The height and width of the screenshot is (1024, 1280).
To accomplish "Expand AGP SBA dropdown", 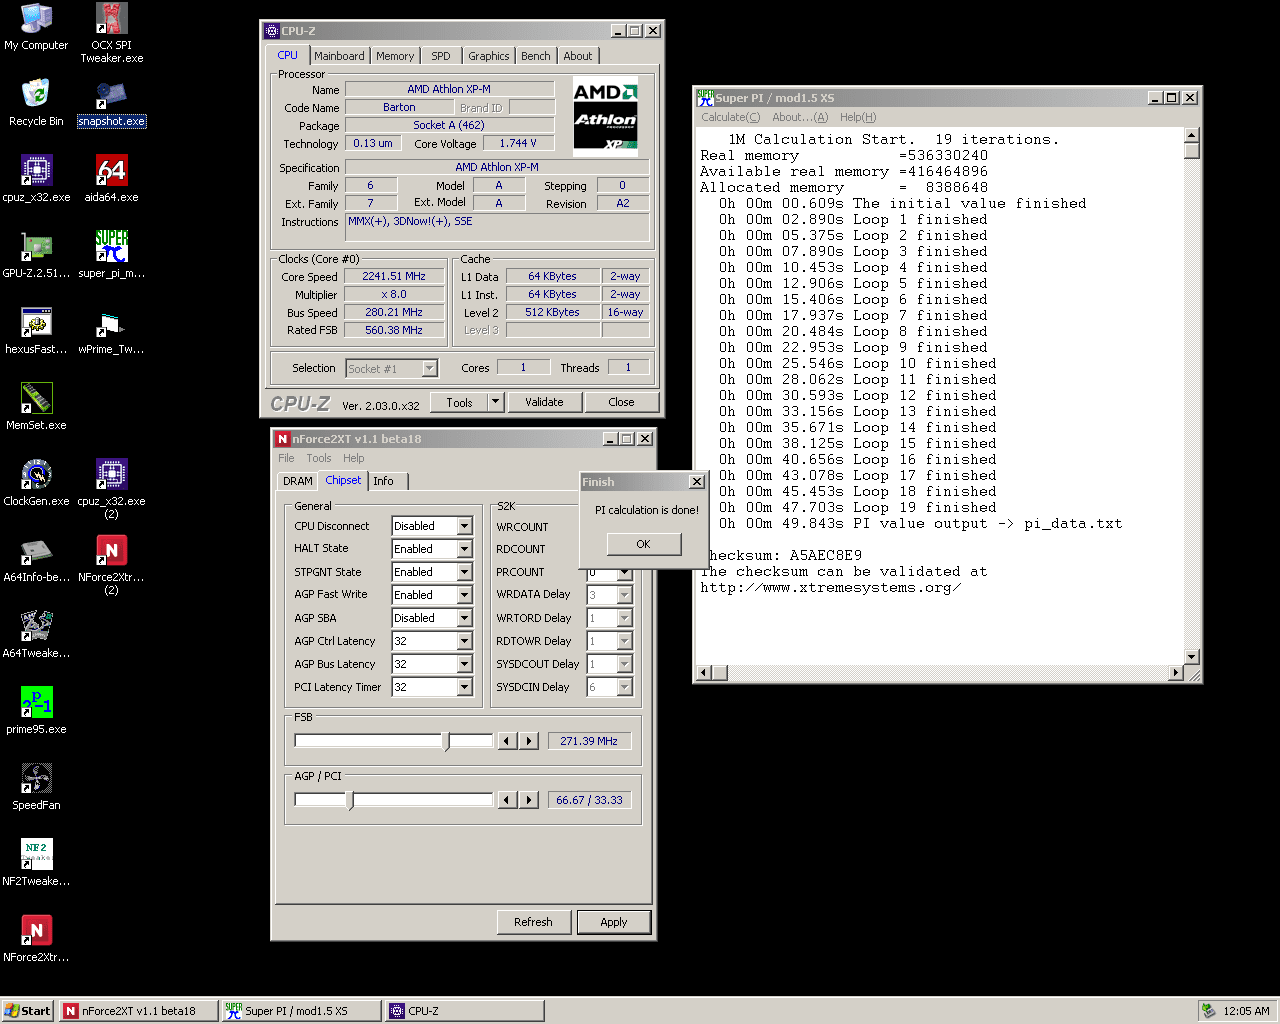I will pyautogui.click(x=464, y=618).
